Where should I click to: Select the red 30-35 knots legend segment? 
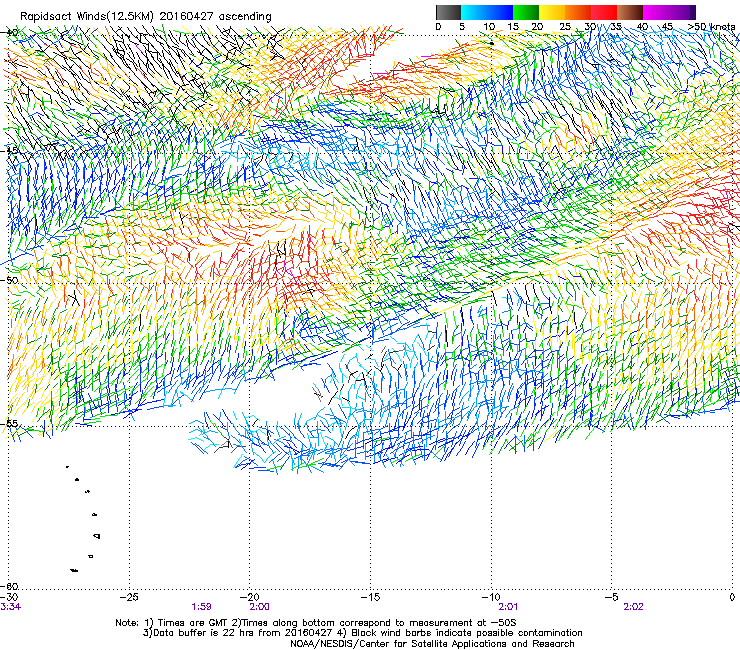[604, 12]
